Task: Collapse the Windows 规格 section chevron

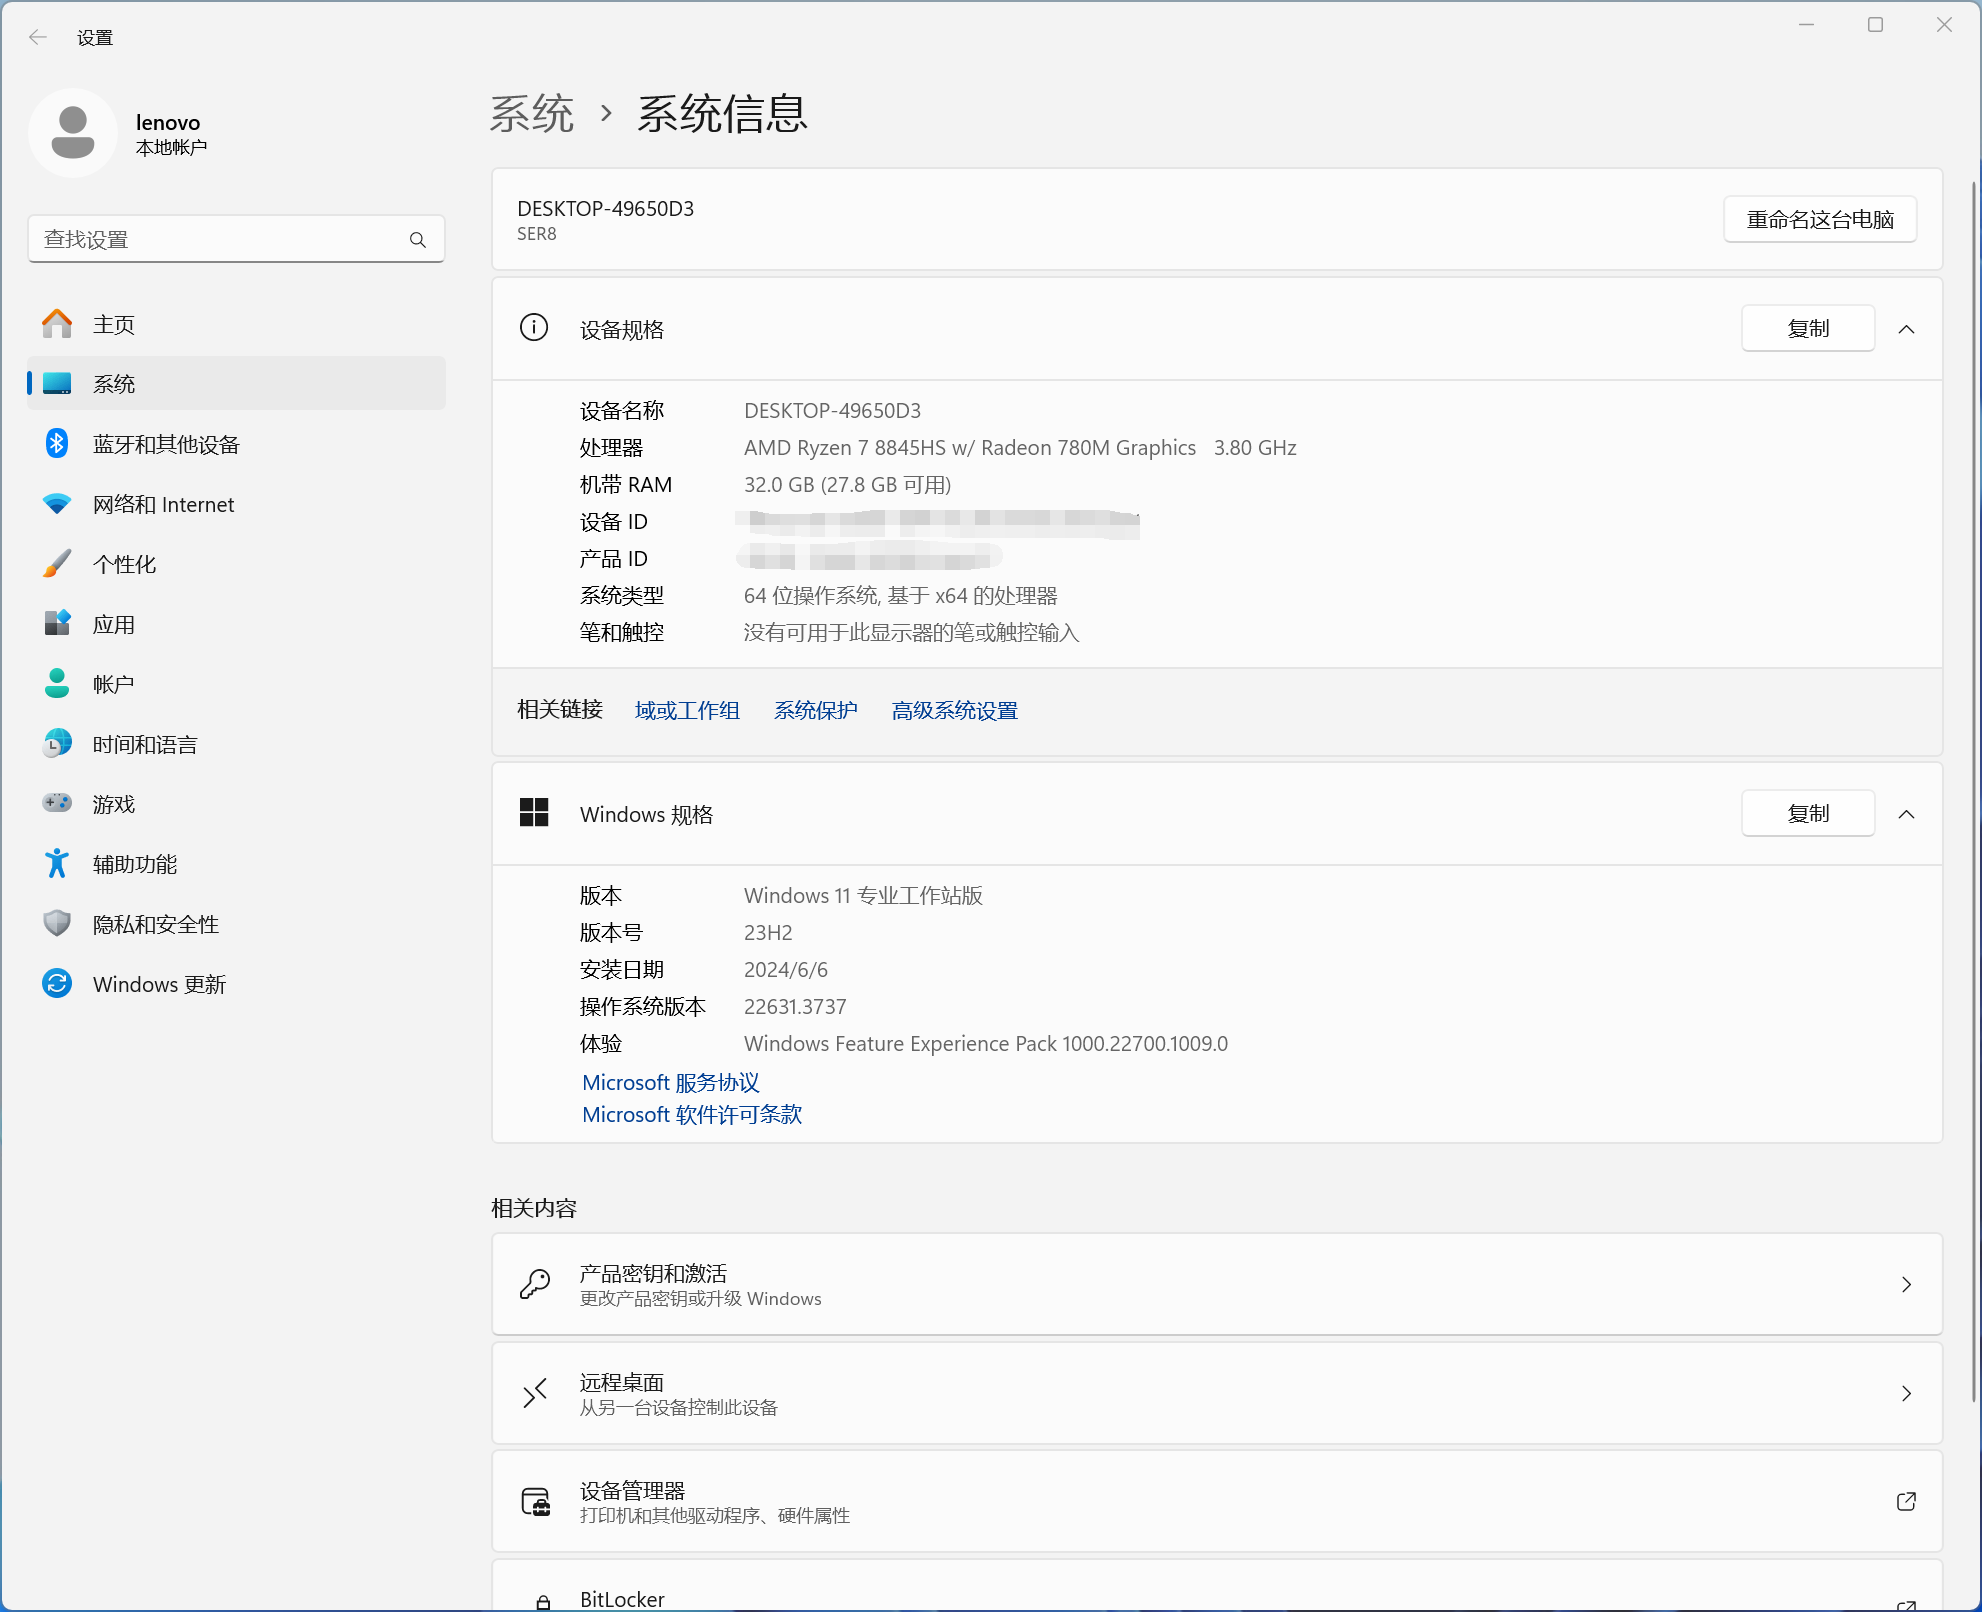Action: tap(1907, 814)
